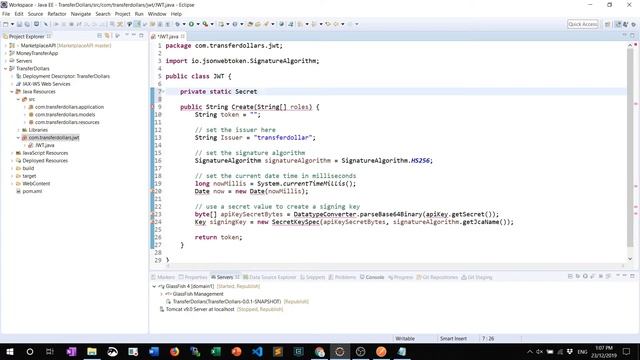This screenshot has width=640, height=360.
Task: Open the Refactor menu
Action: point(57,14)
